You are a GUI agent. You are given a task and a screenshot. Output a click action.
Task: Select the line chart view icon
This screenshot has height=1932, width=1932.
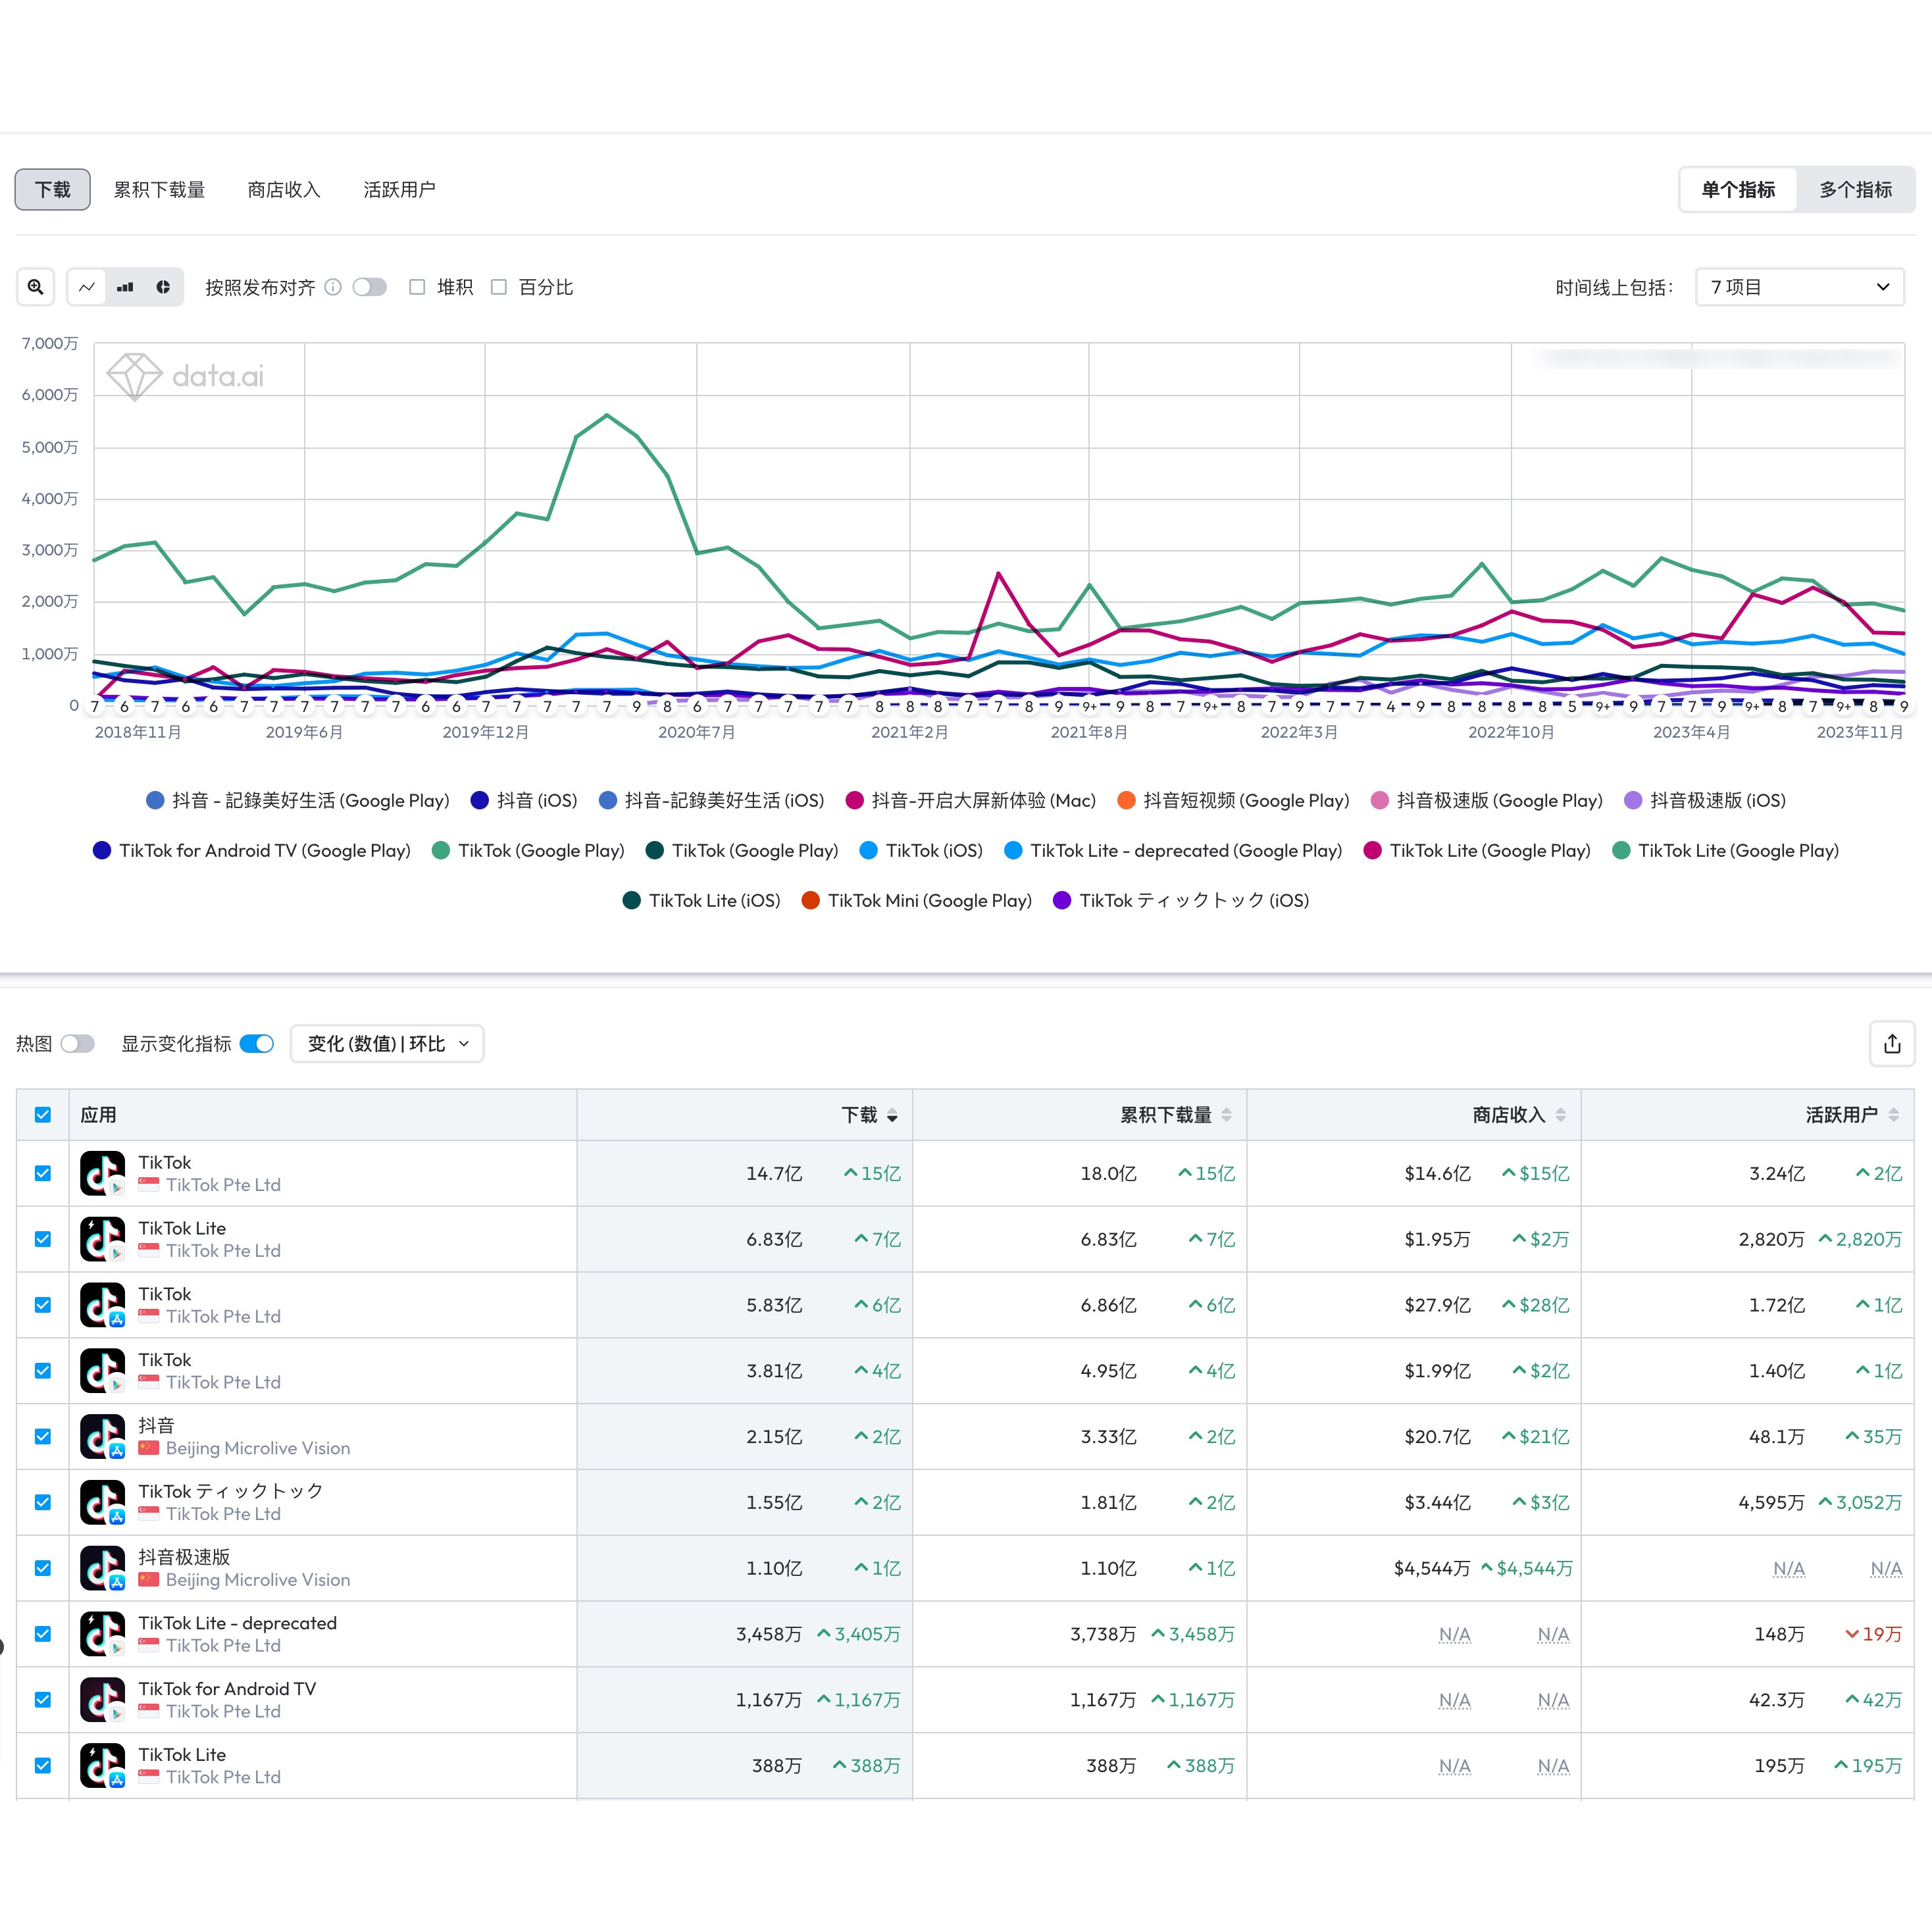(87, 287)
